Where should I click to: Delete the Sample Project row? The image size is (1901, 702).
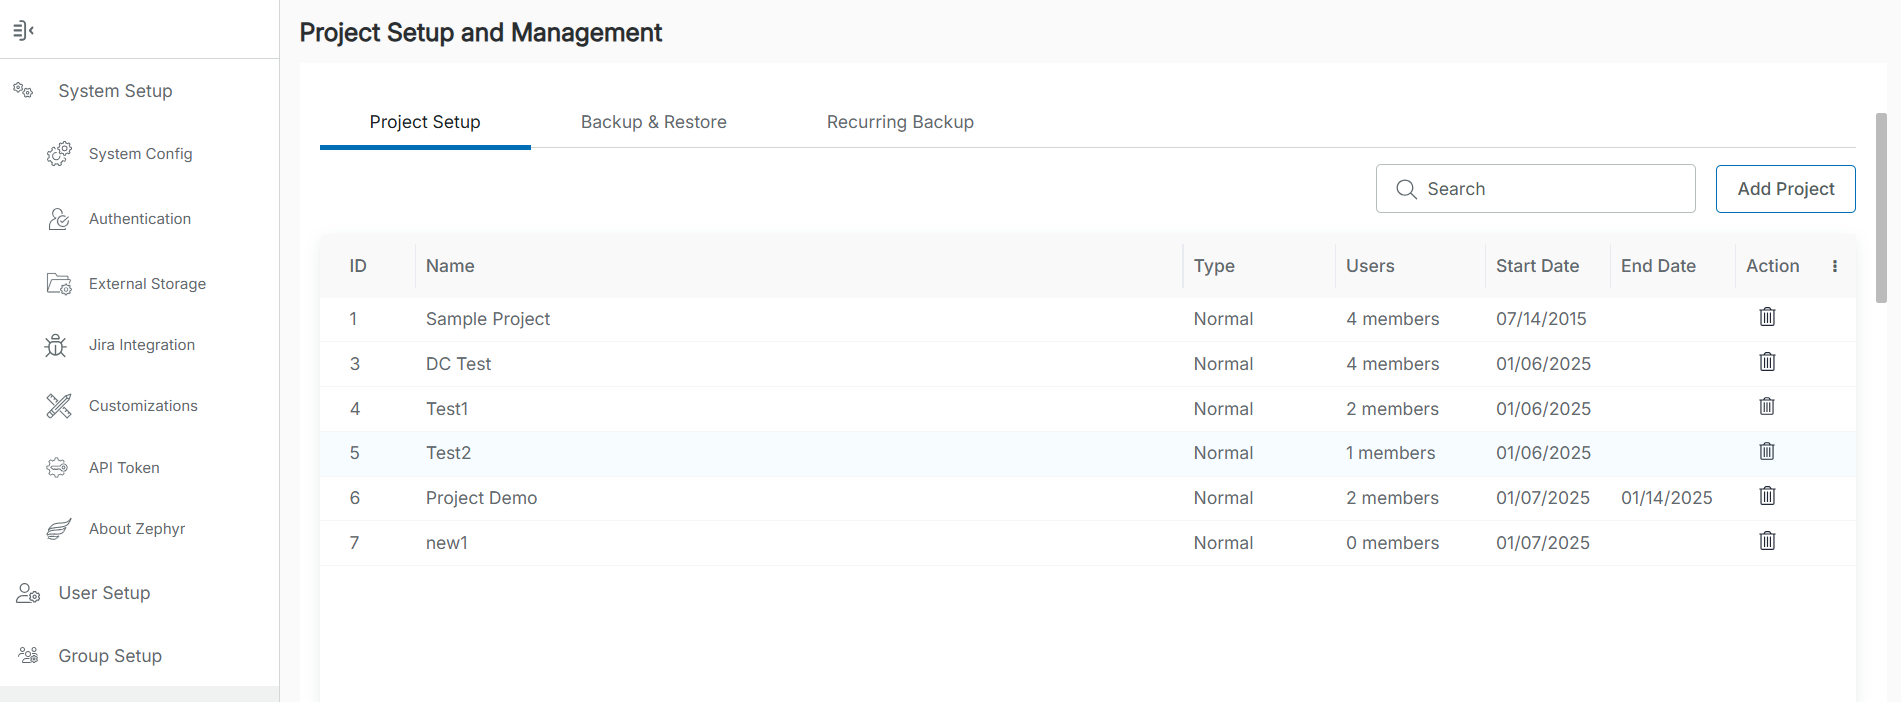[x=1767, y=317]
